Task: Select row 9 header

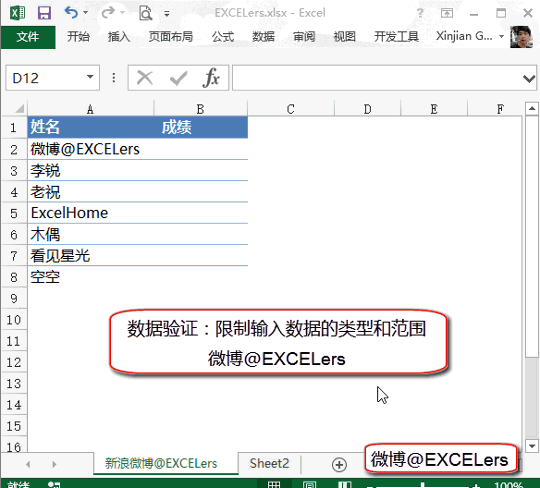Action: coord(14,298)
